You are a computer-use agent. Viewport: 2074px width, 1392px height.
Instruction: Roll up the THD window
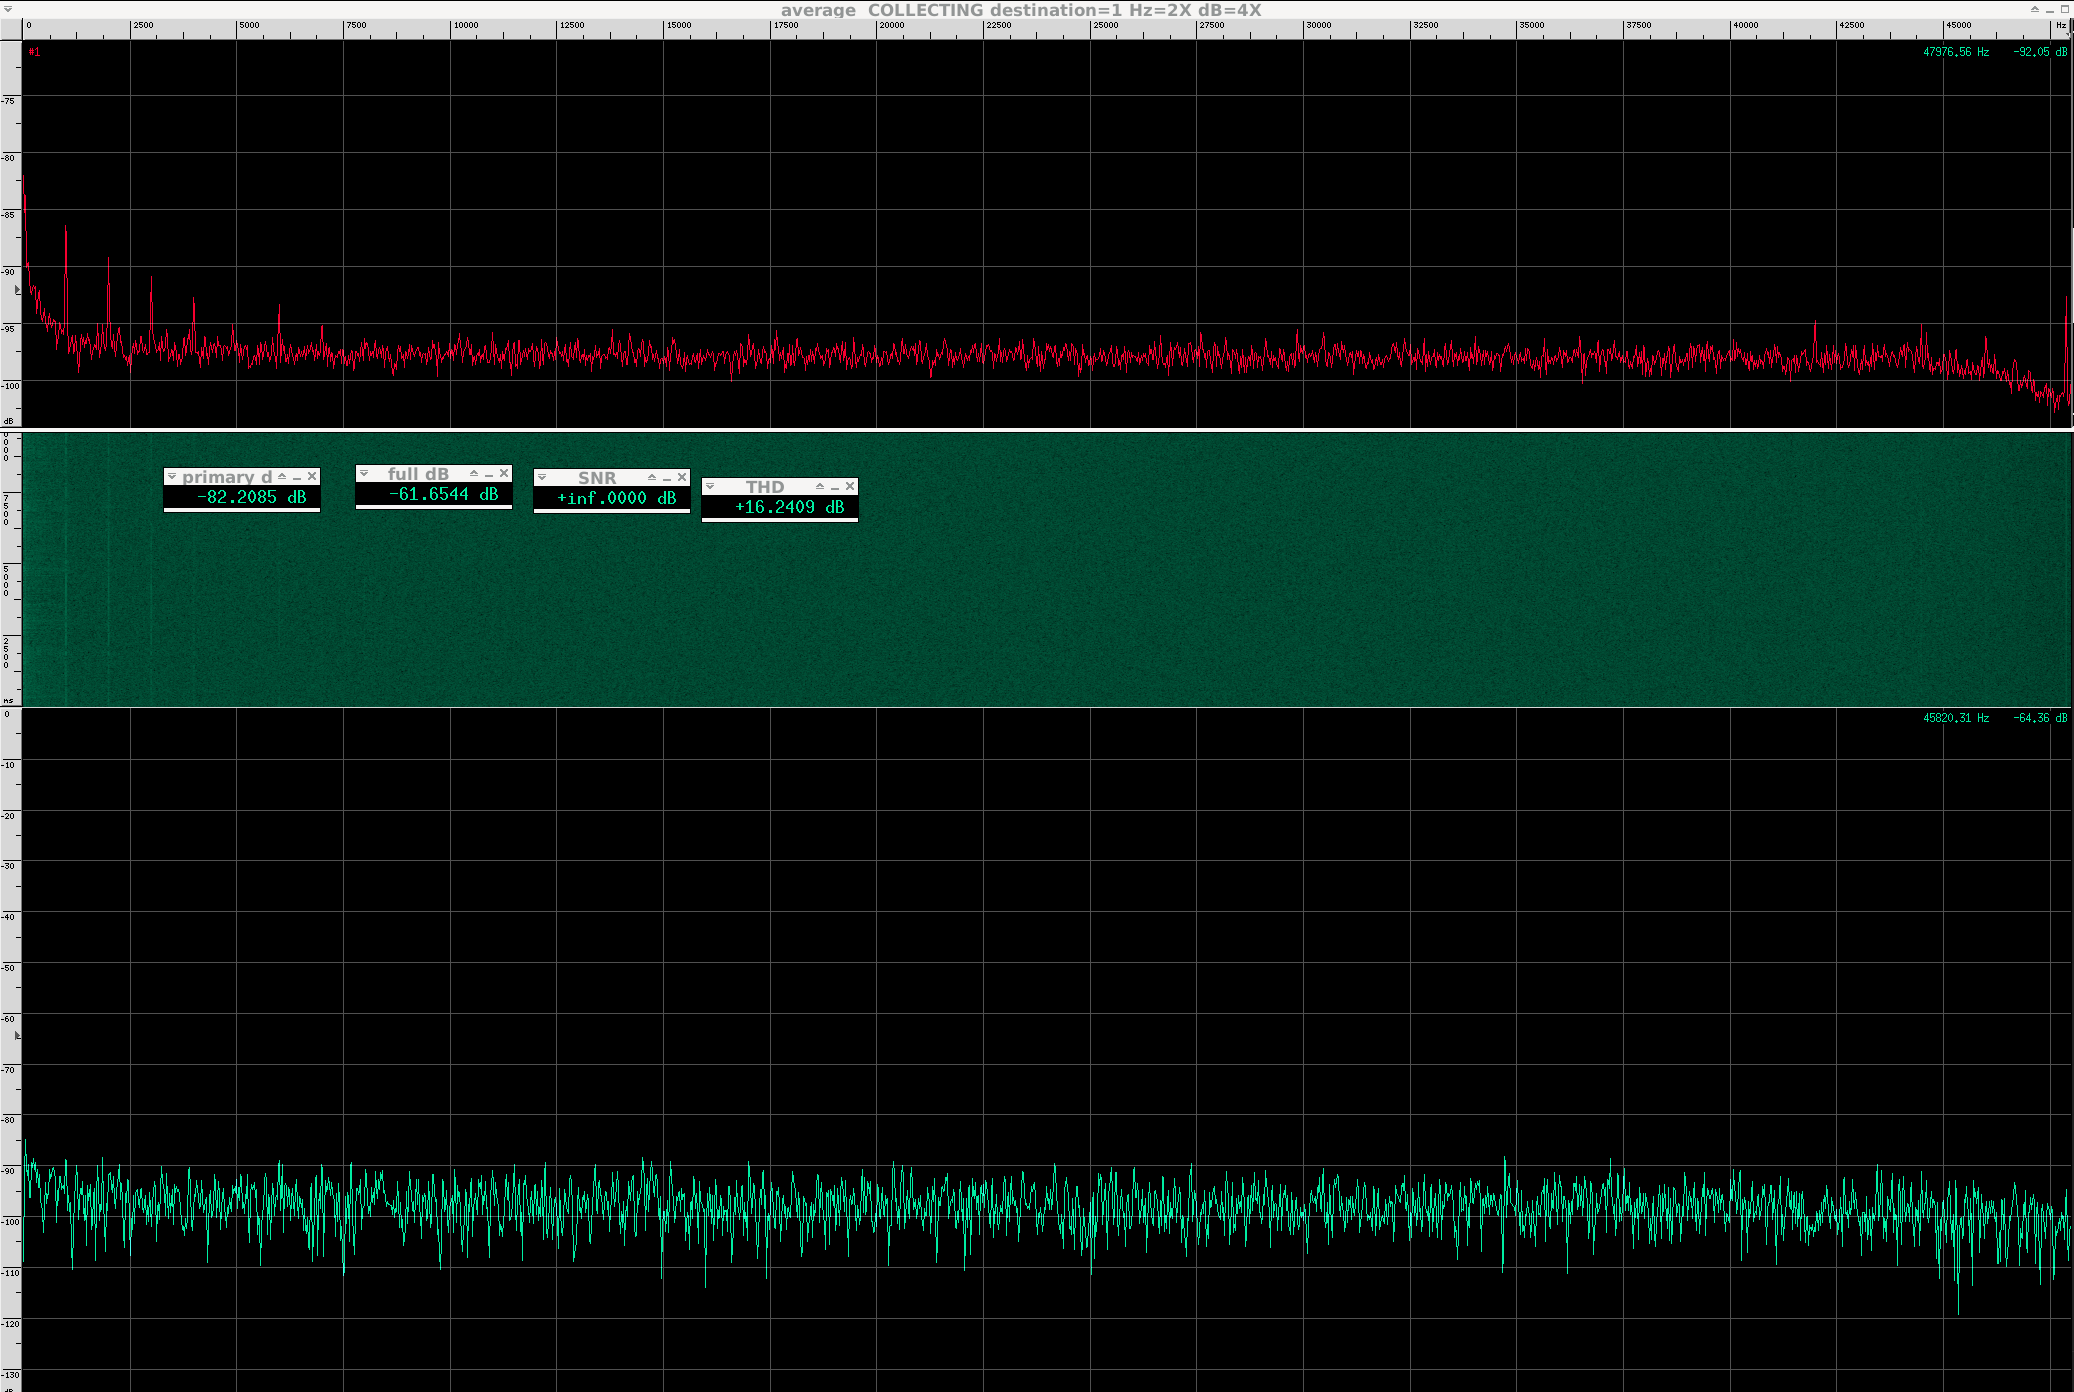[820, 487]
